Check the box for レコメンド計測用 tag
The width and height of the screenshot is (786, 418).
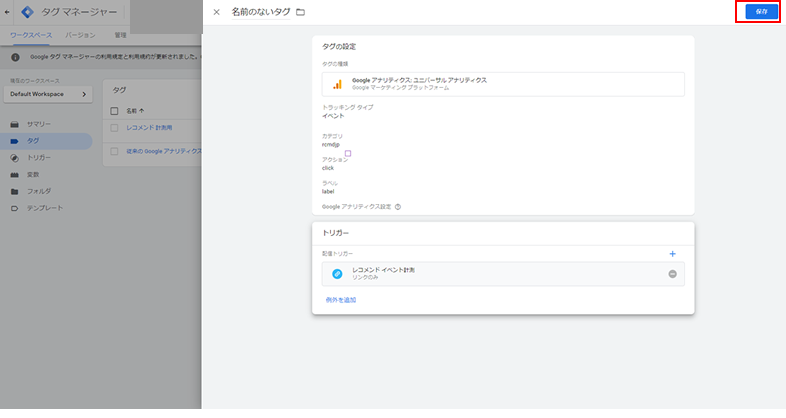pos(114,128)
